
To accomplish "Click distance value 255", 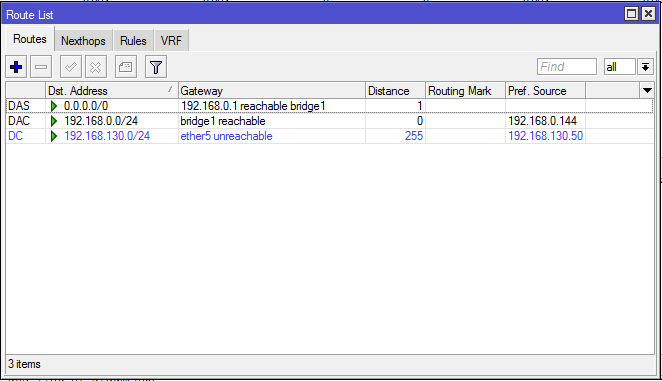I will [413, 136].
